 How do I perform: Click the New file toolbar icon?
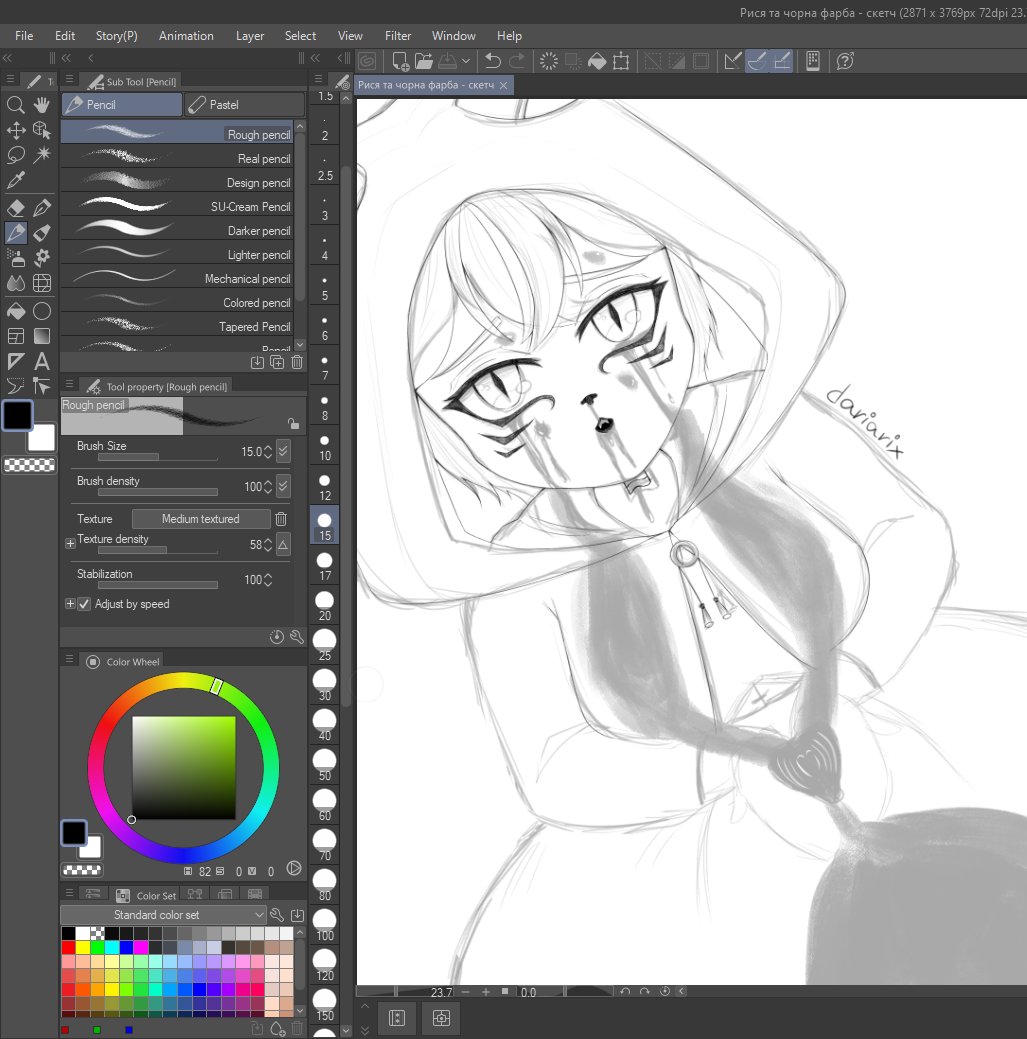pos(400,61)
